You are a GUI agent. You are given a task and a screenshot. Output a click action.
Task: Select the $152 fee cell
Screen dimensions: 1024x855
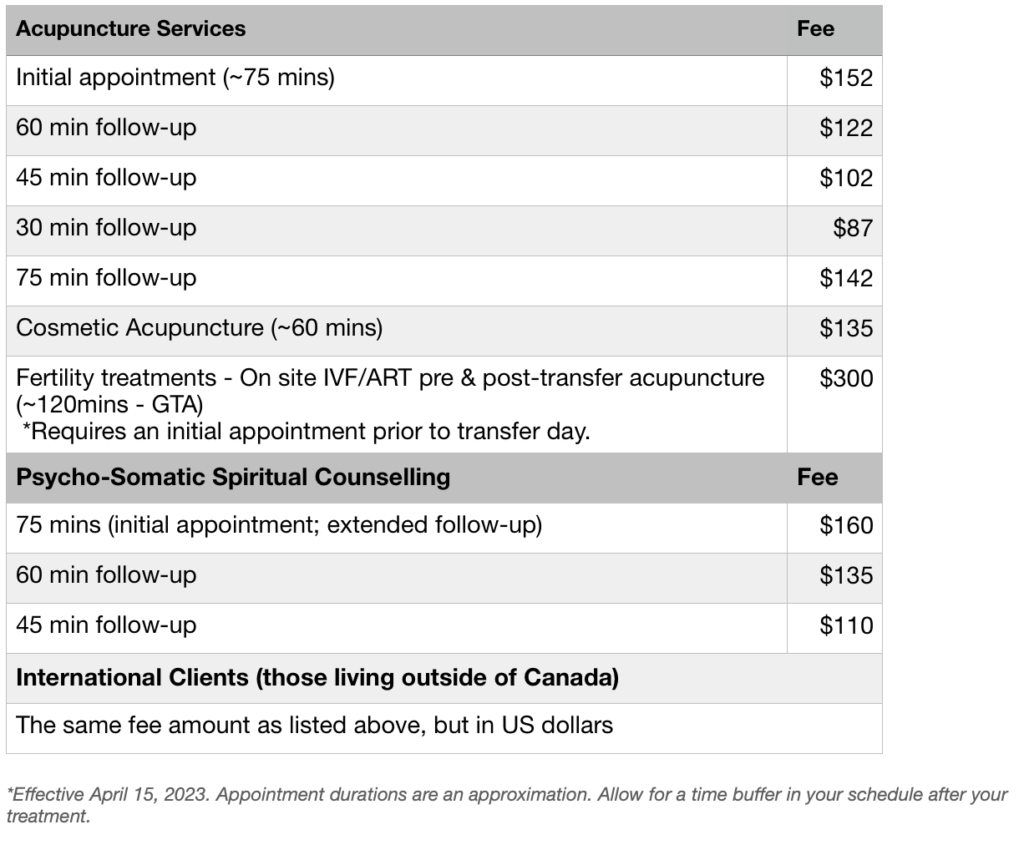click(846, 79)
